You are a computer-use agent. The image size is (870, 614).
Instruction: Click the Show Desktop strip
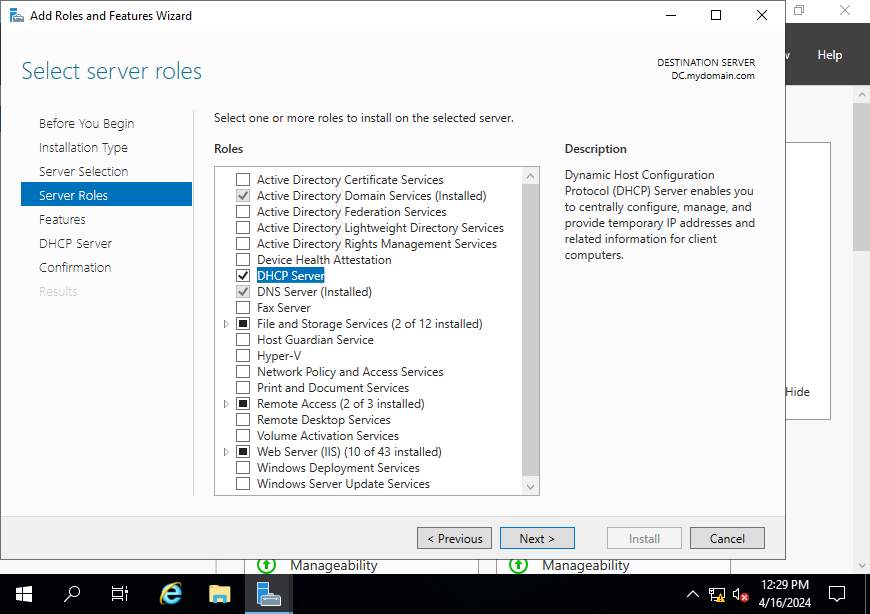tap(867, 594)
